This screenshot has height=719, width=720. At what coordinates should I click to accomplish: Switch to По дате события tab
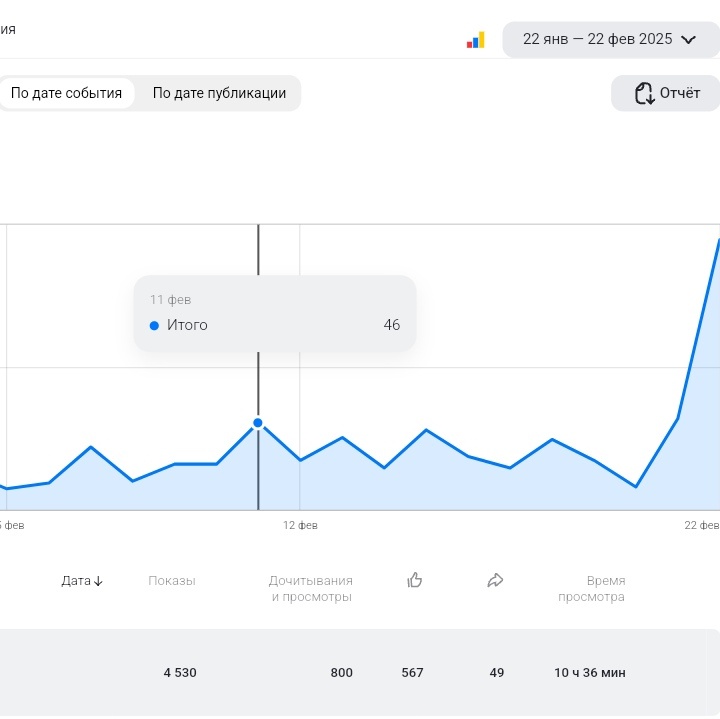(66, 93)
